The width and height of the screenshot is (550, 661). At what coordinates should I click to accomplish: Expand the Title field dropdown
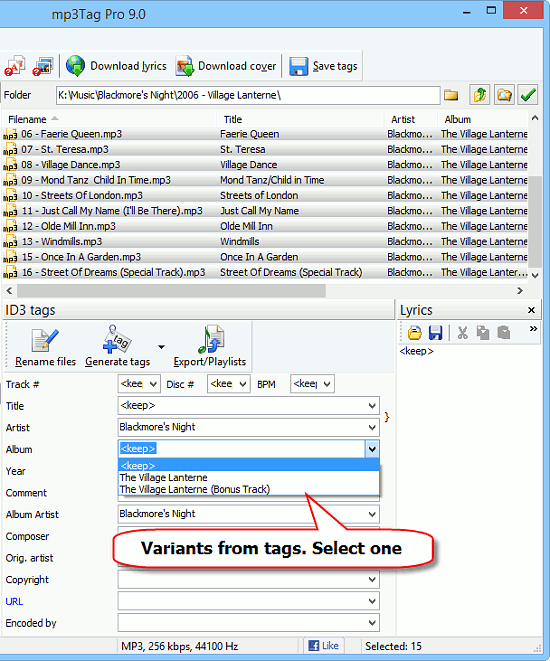pos(372,406)
